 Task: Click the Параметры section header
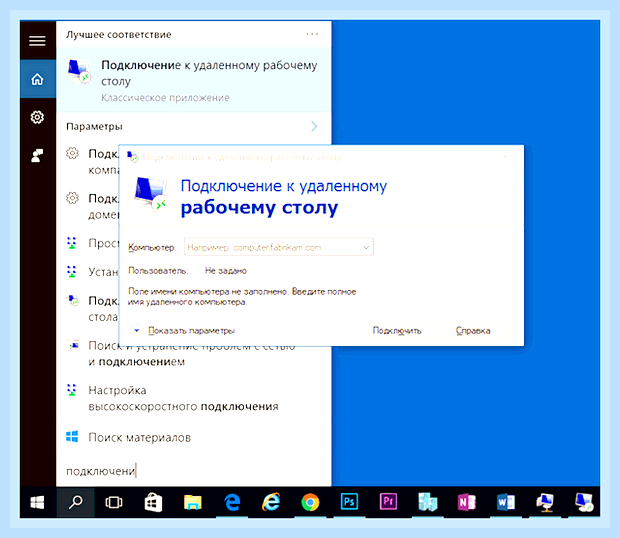95,126
